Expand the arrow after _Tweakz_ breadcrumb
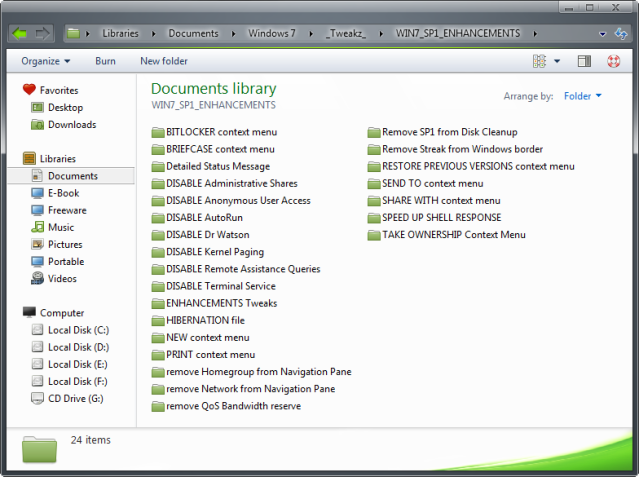This screenshot has width=639, height=477. (381, 34)
